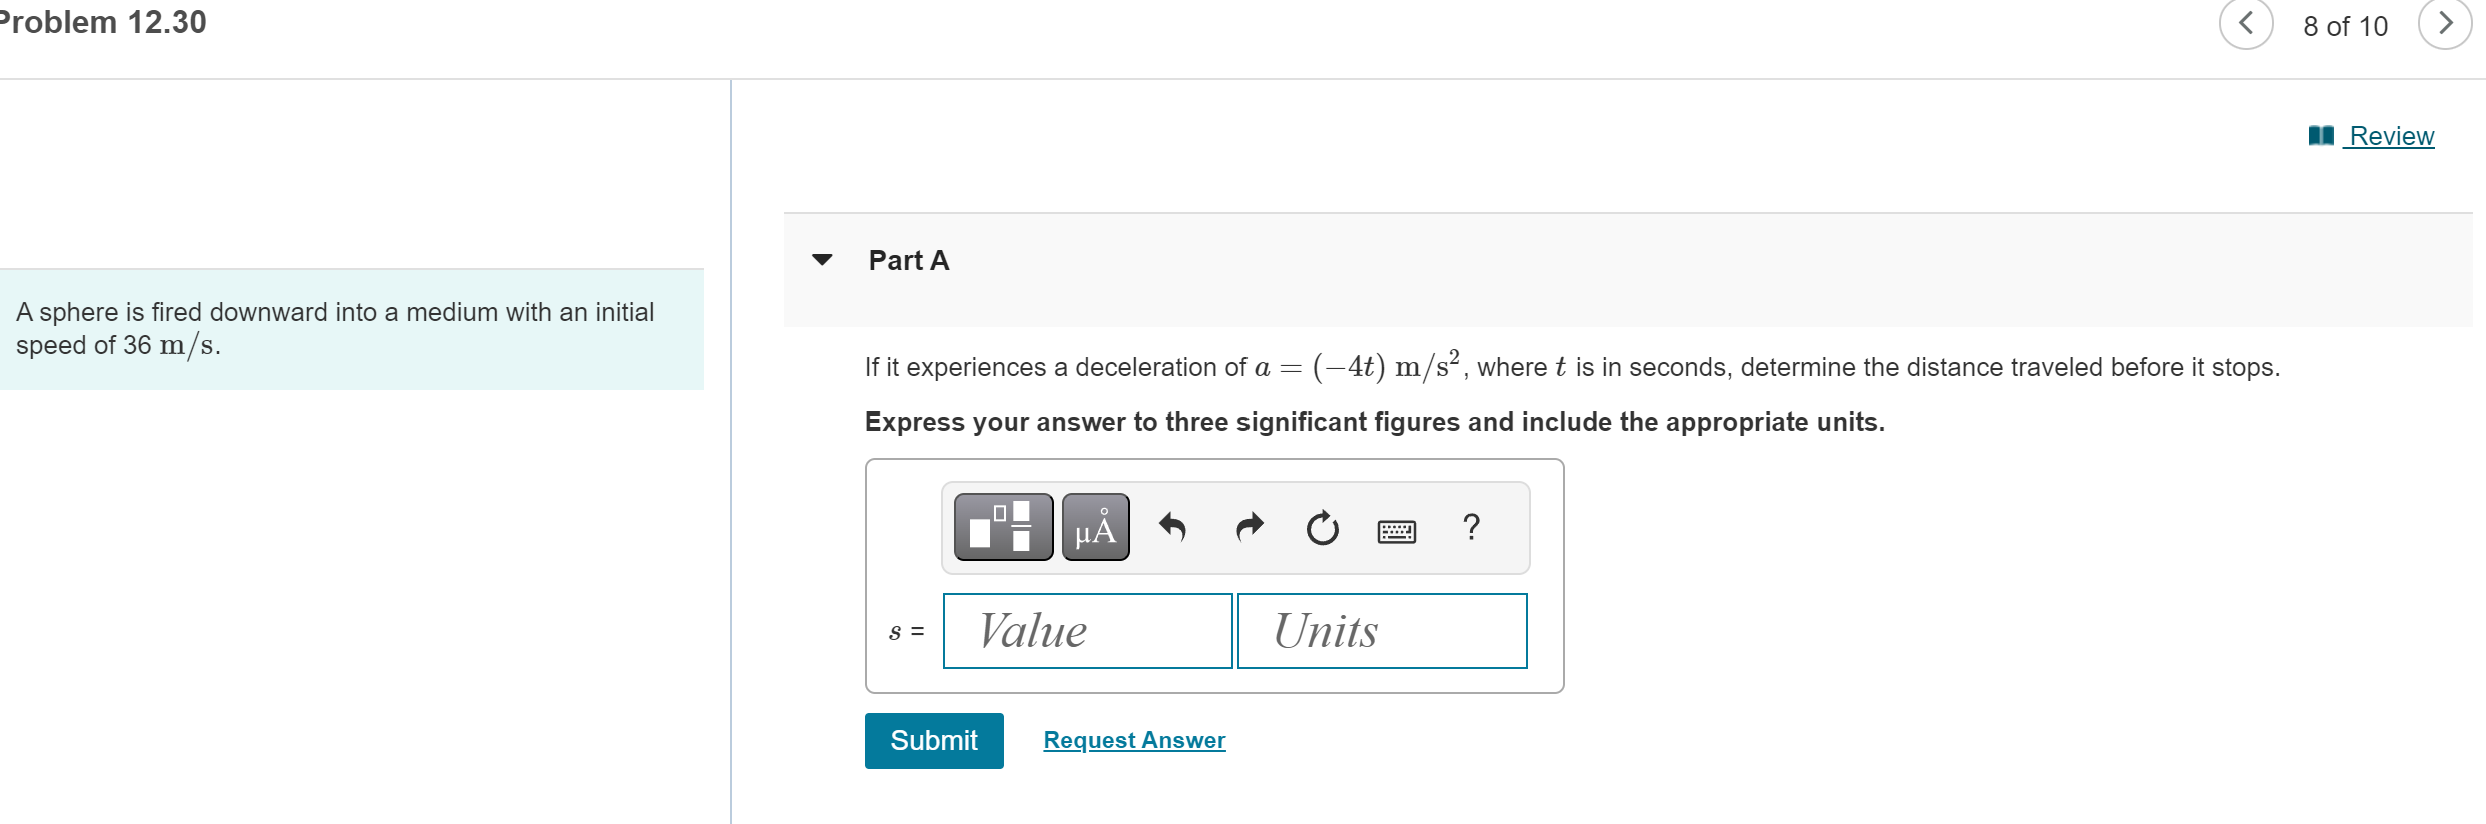2486x824 pixels.
Task: Click the open-book icon beside Review
Action: point(2321,134)
